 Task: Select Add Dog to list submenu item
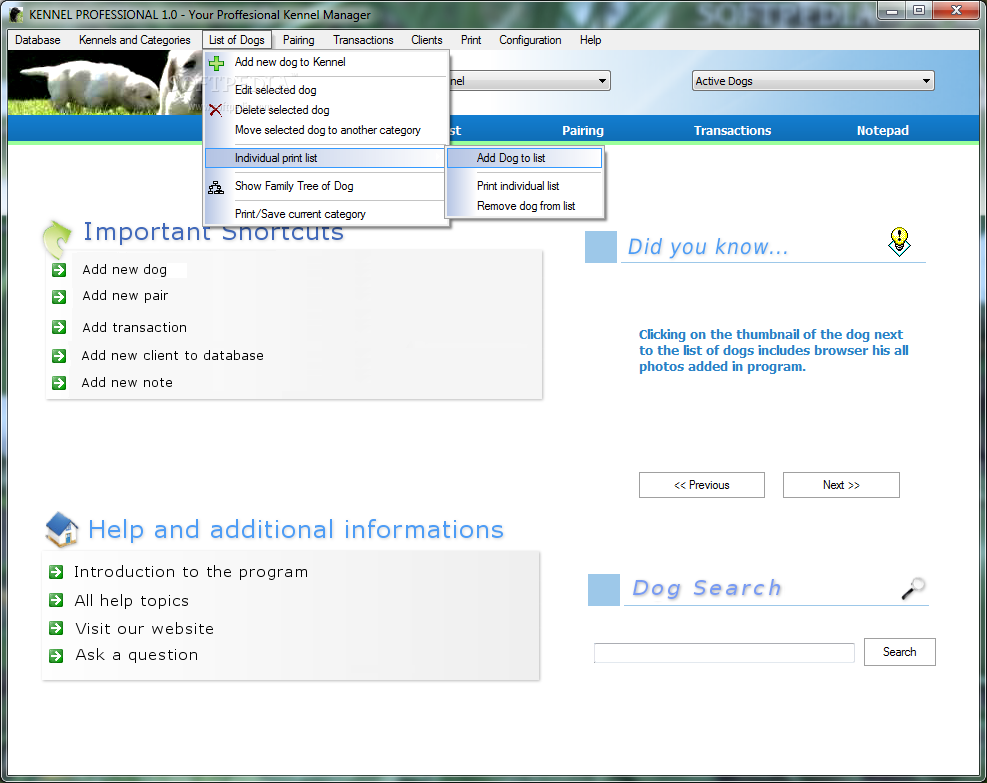click(525, 158)
